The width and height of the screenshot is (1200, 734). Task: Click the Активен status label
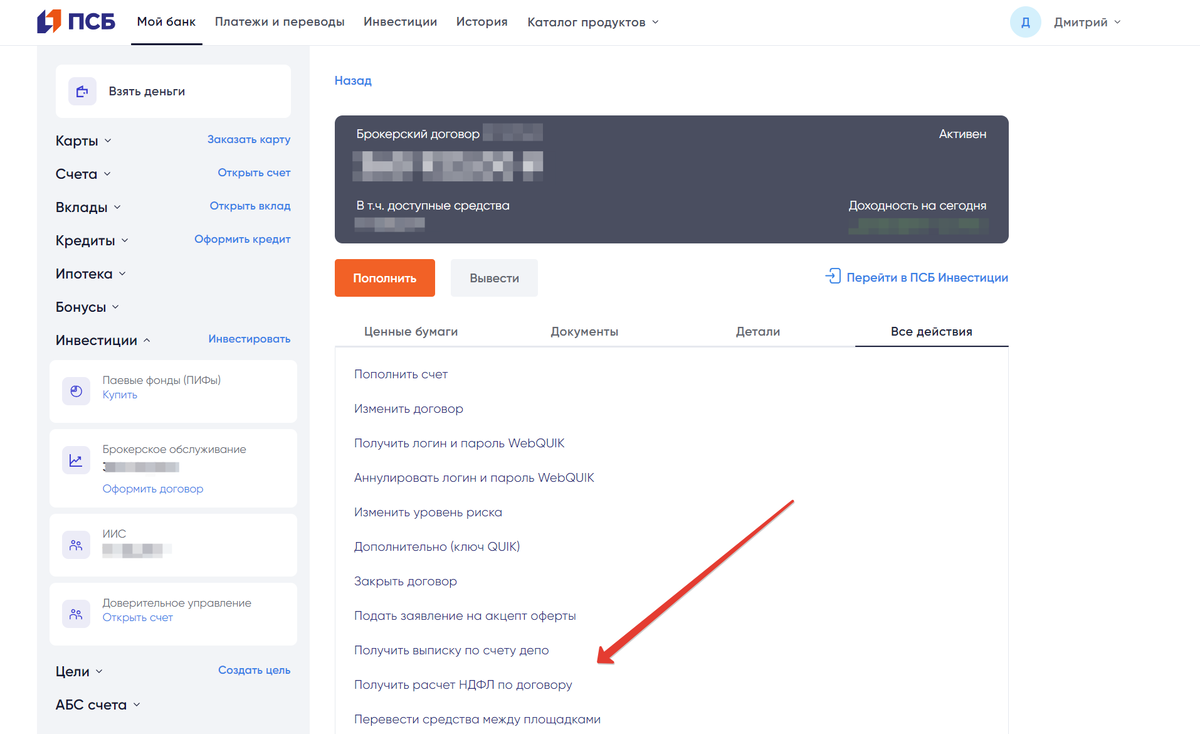tap(962, 134)
